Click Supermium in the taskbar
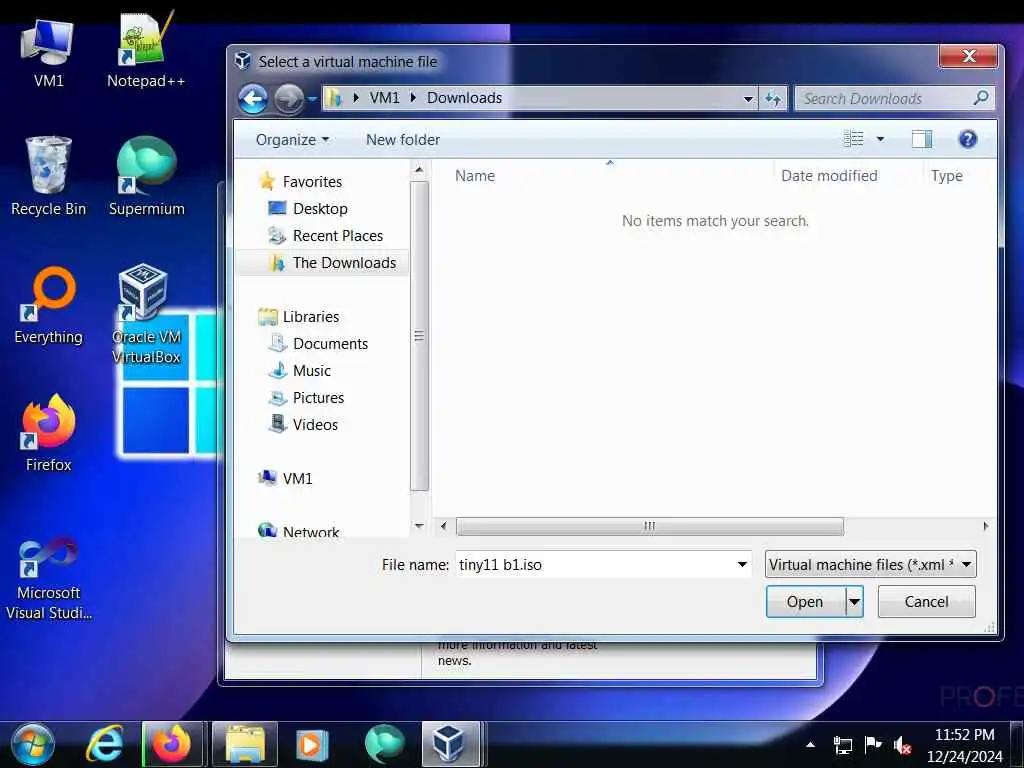The height and width of the screenshot is (768, 1024). [384, 744]
